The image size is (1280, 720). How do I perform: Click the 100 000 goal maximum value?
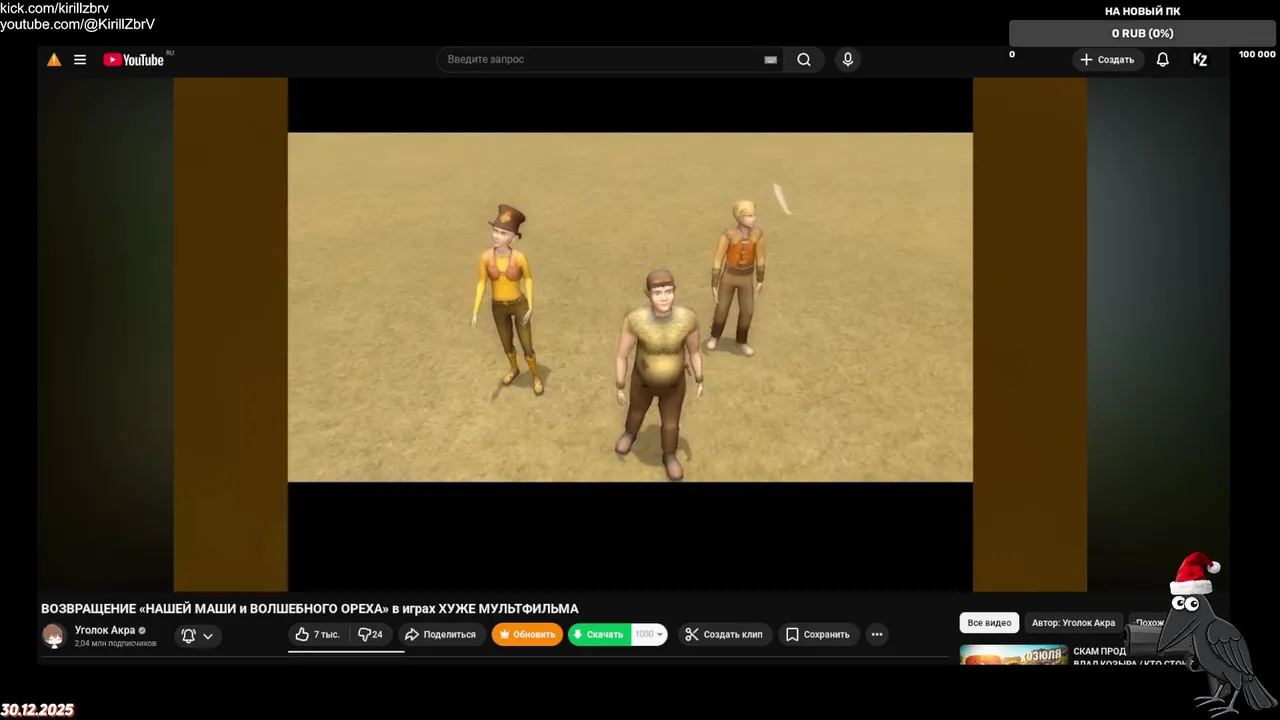1257,54
